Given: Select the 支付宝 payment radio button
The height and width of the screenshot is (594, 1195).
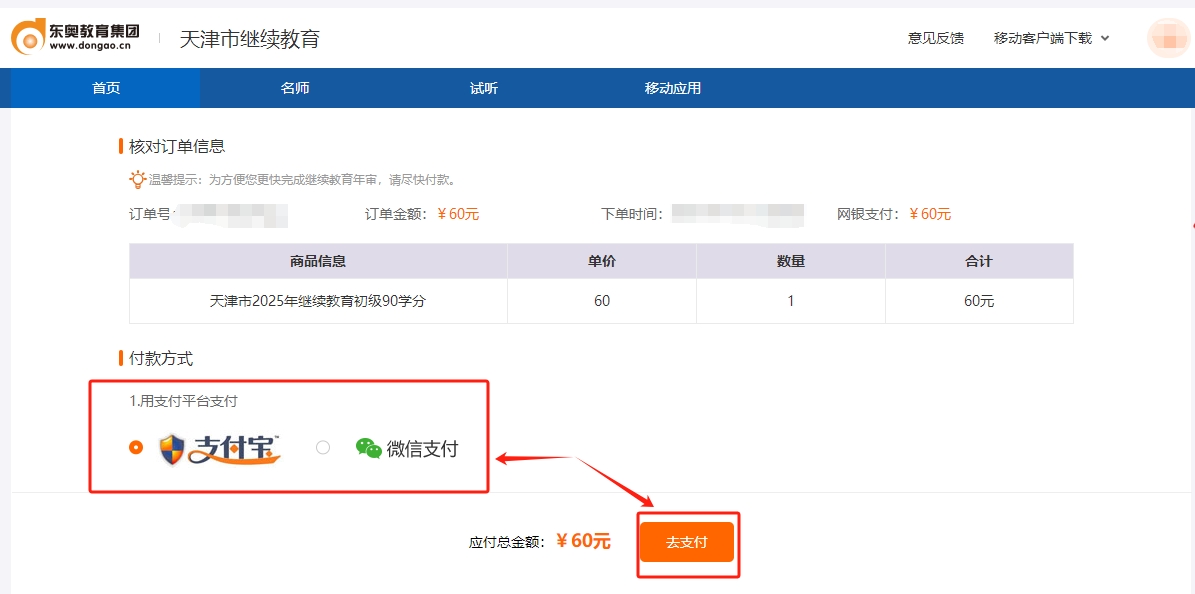Looking at the screenshot, I should (136, 447).
